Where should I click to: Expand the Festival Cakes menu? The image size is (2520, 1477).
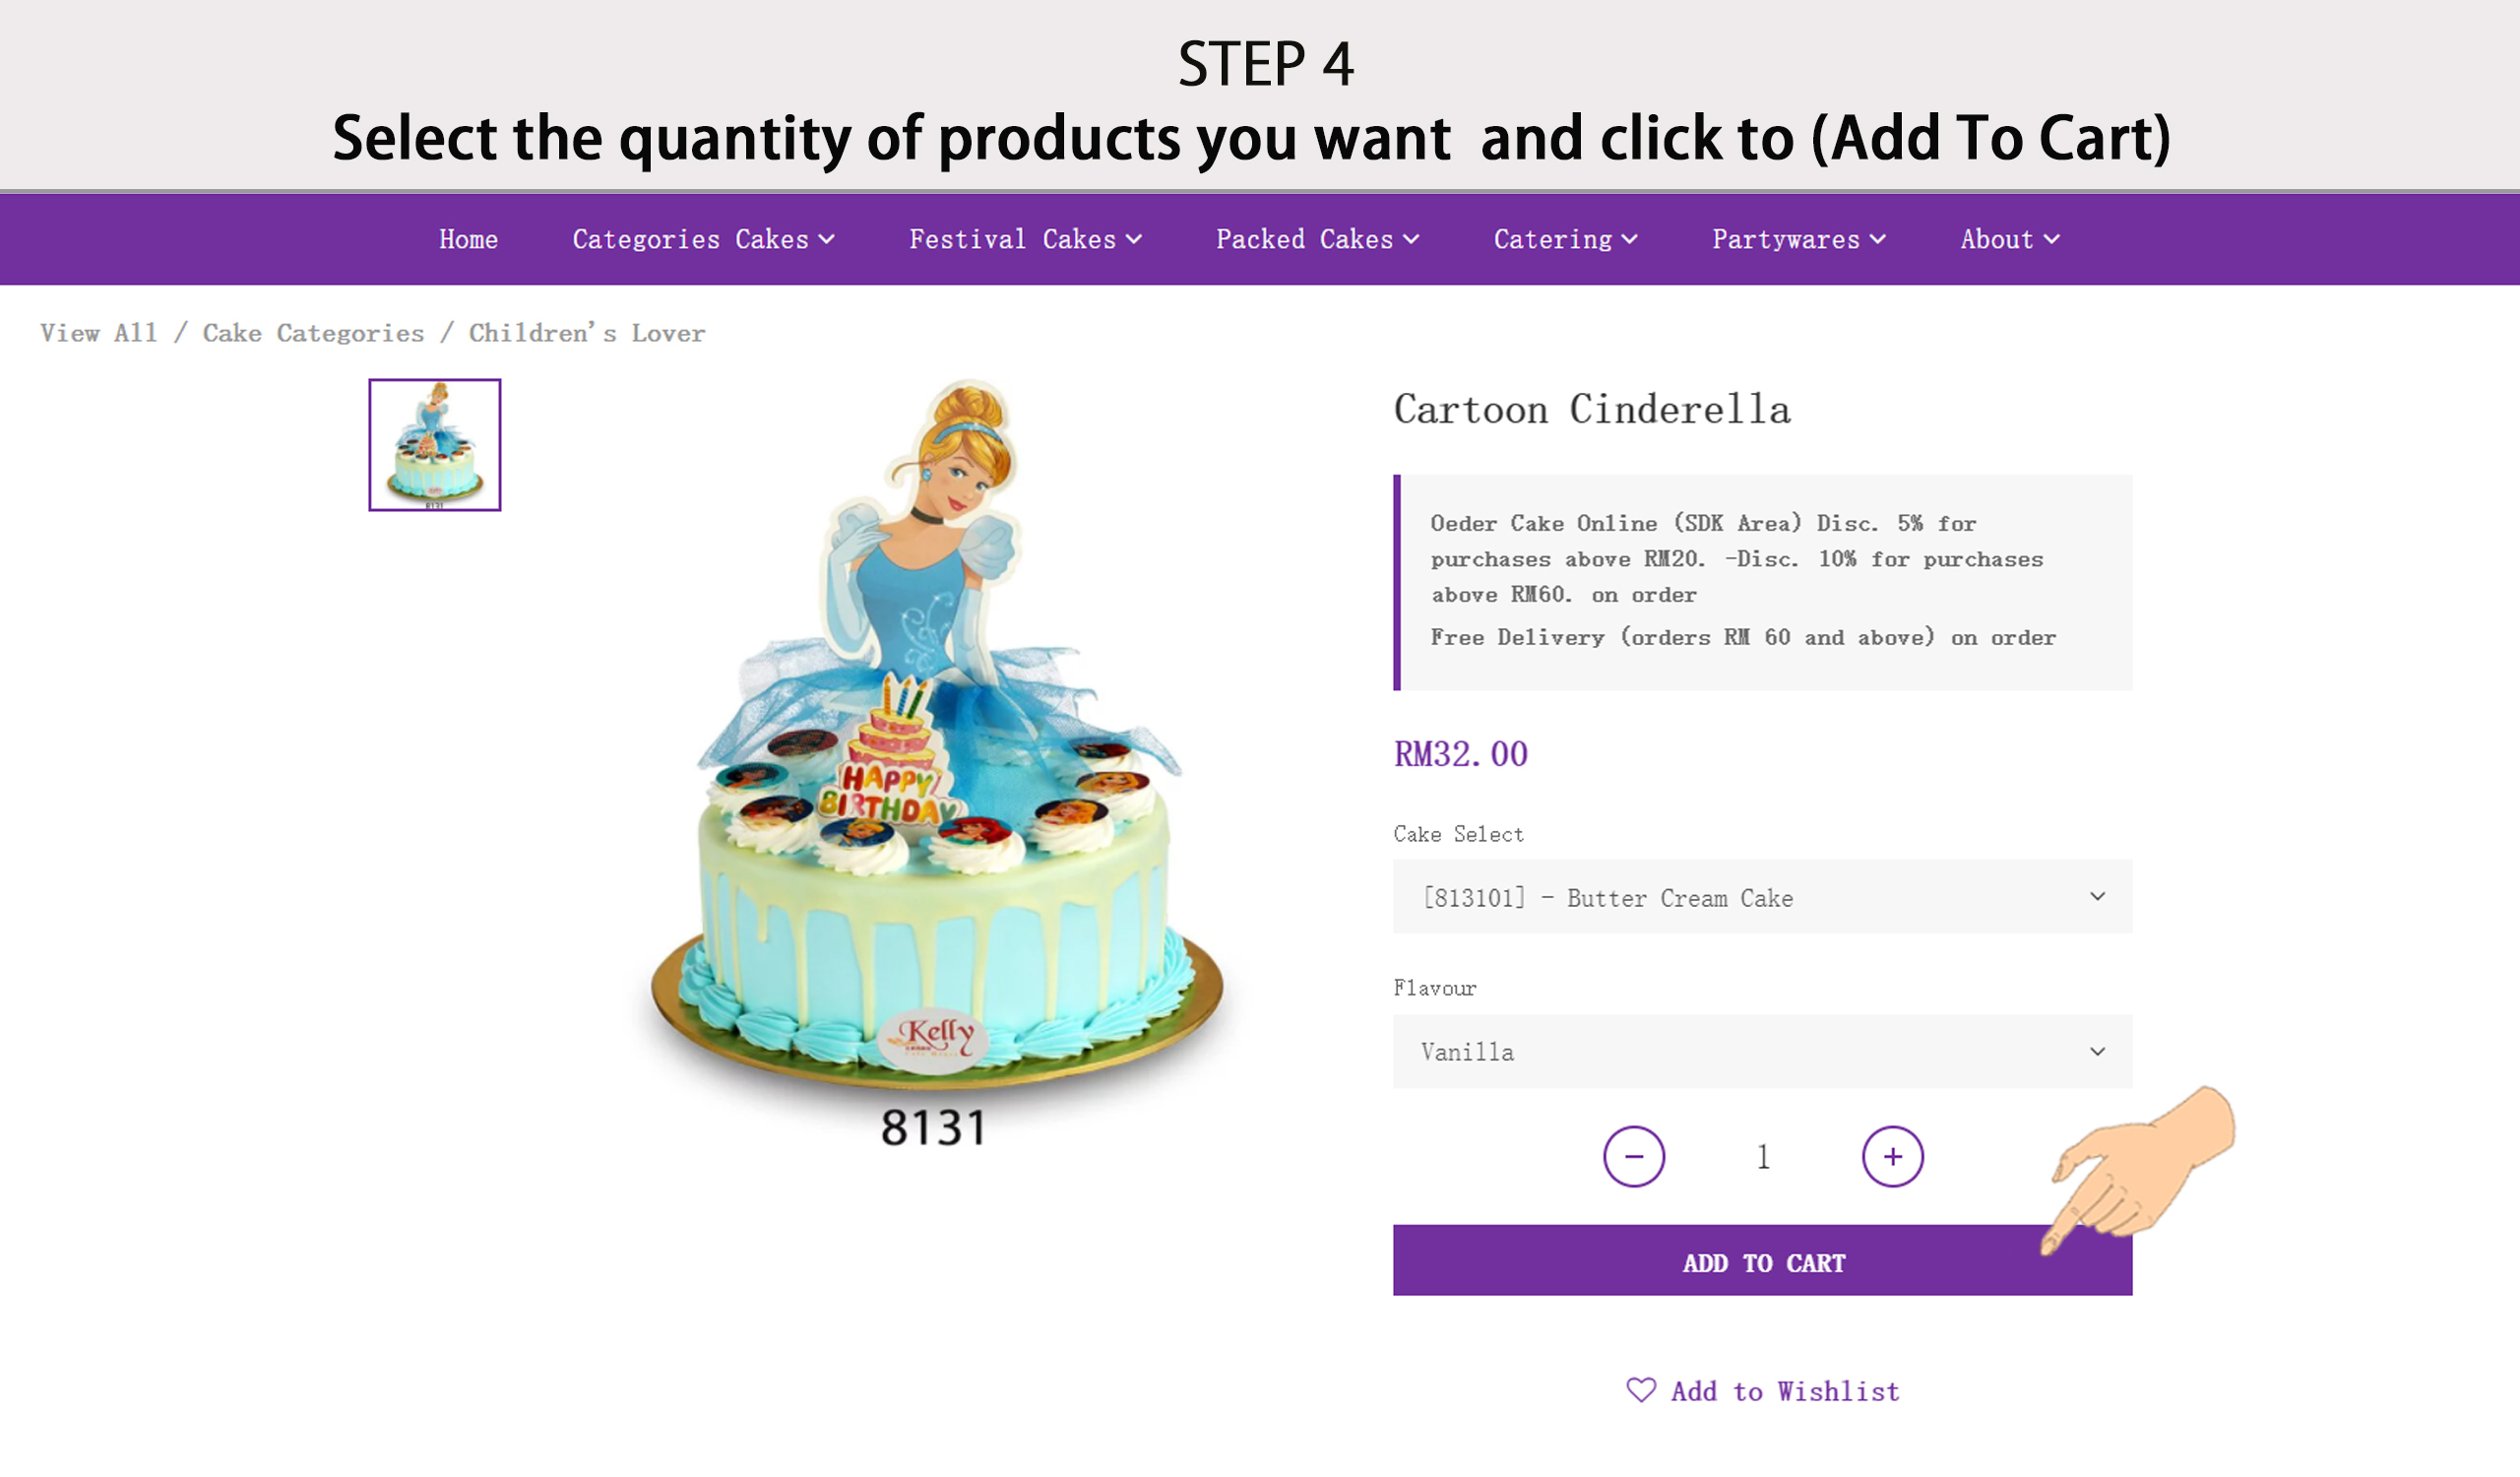[1025, 239]
